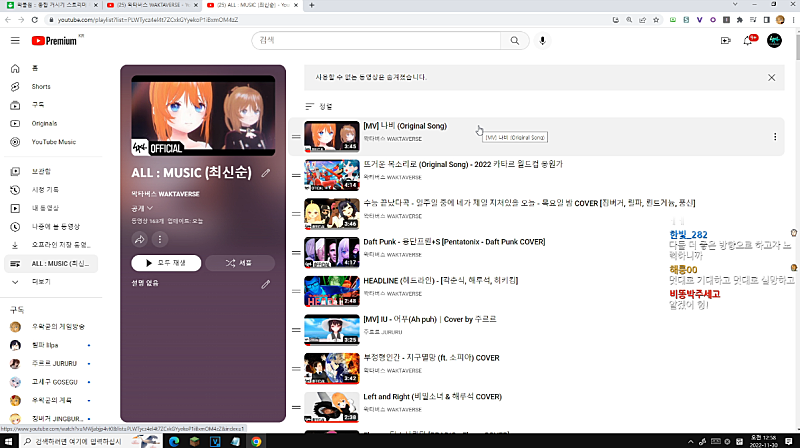Edit the playlist title pencil icon
The image size is (800, 448).
[266, 173]
